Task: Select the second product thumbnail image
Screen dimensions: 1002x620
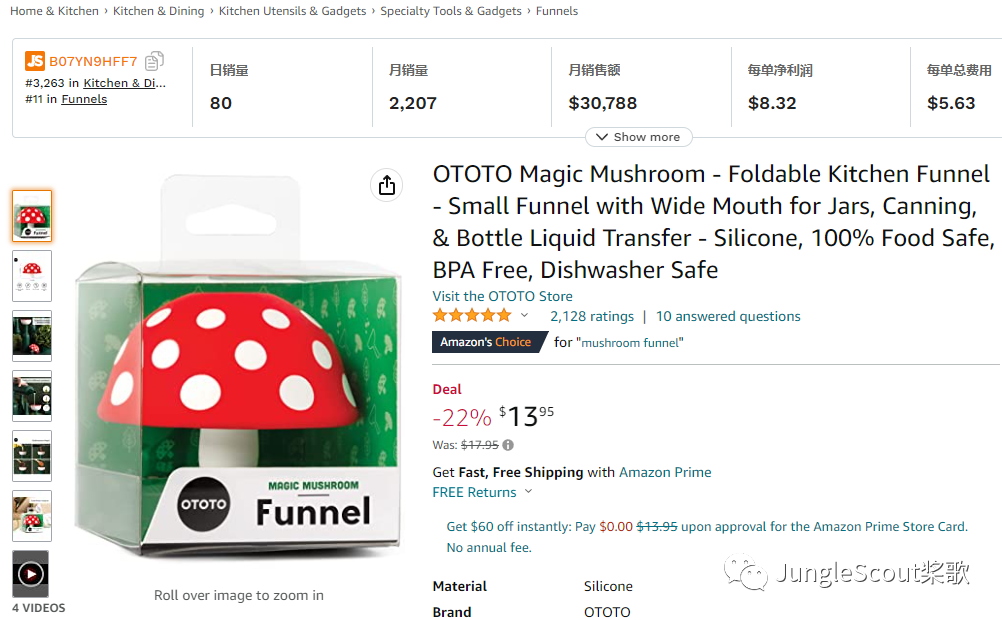Action: click(x=31, y=276)
